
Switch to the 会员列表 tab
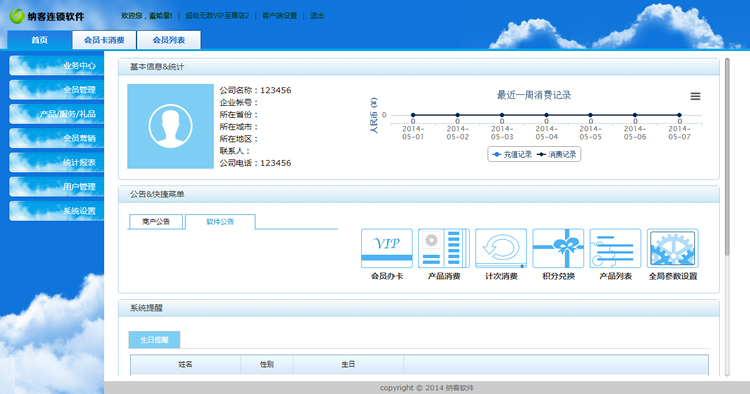(169, 40)
